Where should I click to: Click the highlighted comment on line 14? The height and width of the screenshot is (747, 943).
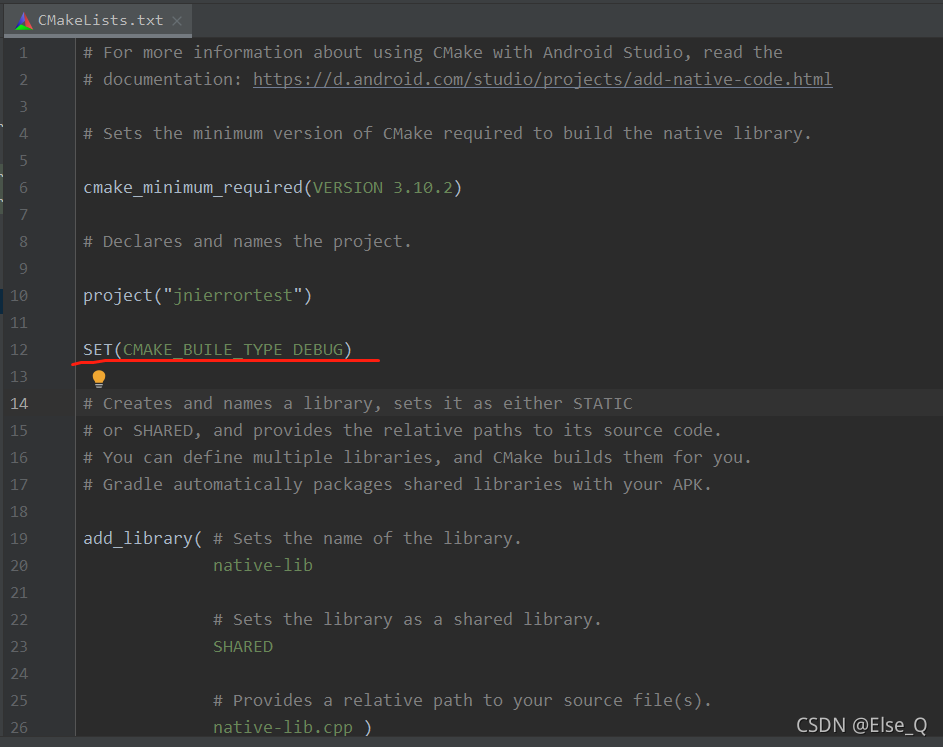pos(360,403)
